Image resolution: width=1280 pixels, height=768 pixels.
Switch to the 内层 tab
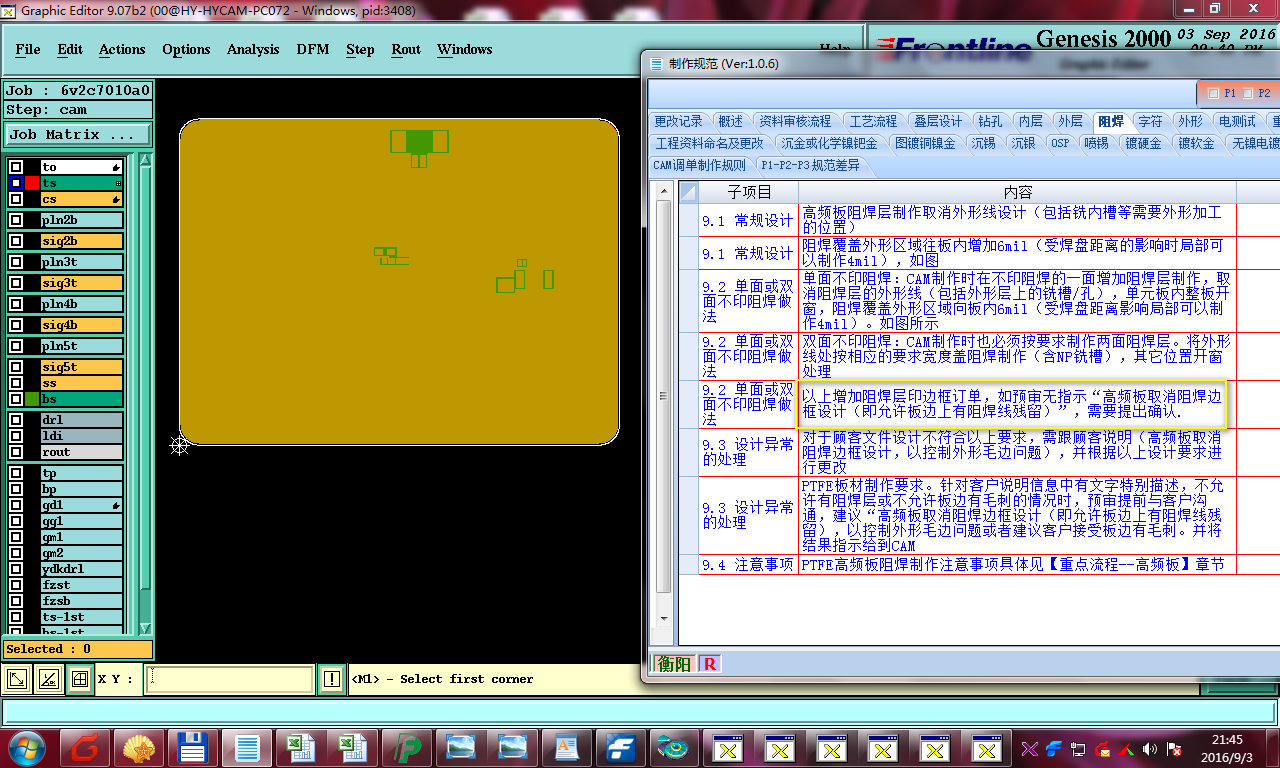click(x=1030, y=121)
